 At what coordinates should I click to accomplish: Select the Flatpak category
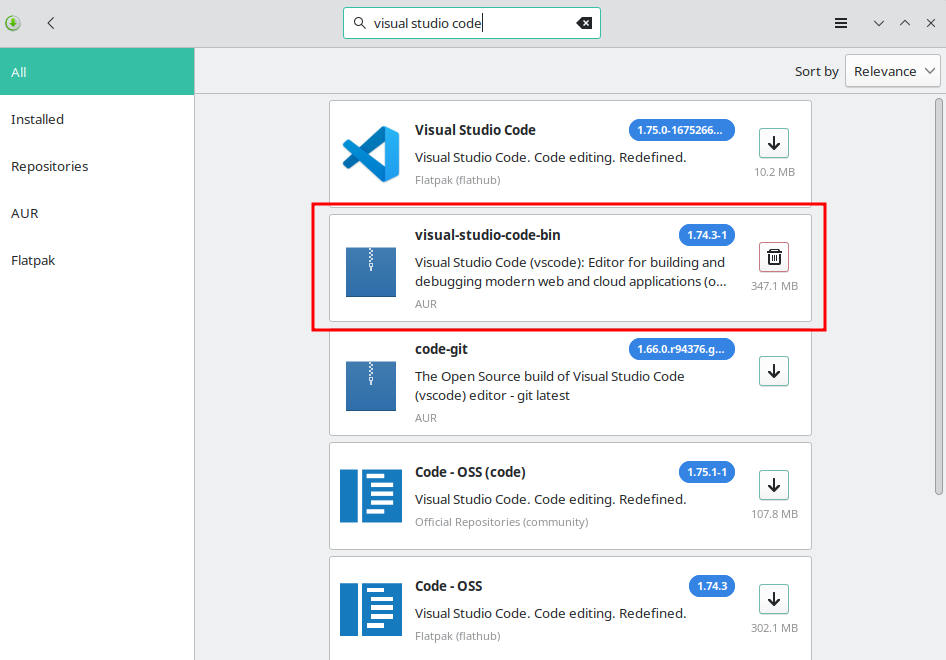[x=97, y=261]
